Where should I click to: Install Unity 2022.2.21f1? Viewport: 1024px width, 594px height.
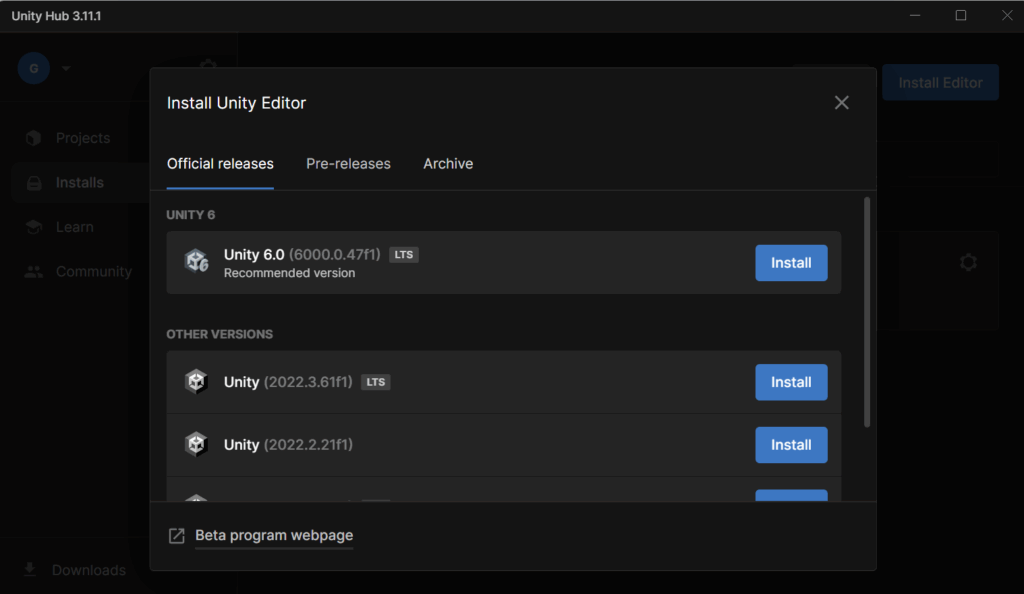[x=791, y=445]
